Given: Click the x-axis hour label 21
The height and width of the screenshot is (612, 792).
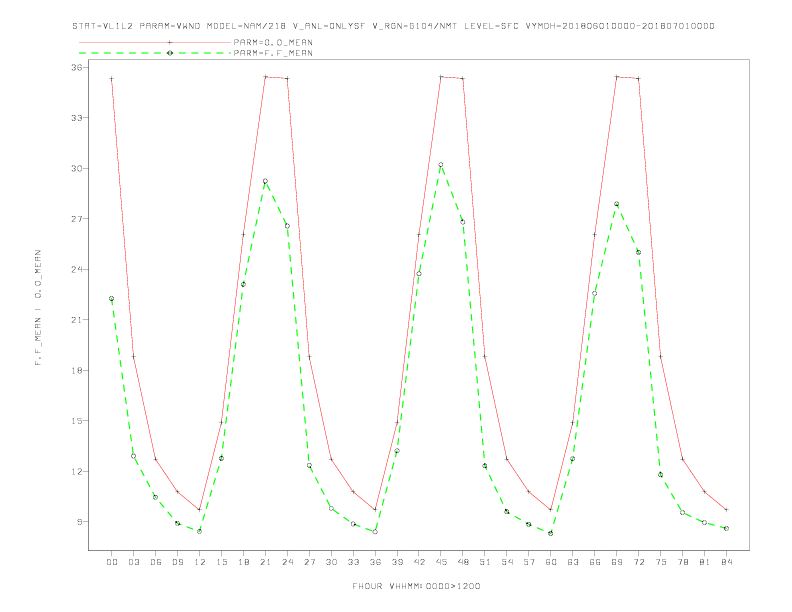Looking at the screenshot, I should click(265, 562).
